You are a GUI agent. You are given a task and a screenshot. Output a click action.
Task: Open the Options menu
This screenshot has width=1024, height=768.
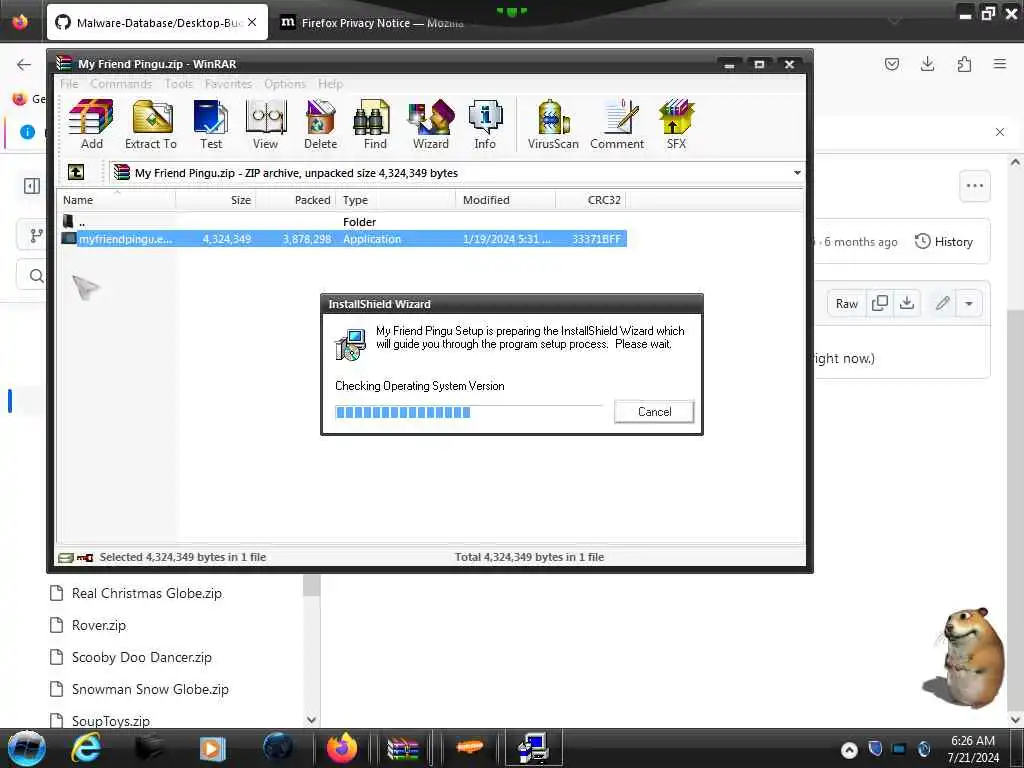(x=285, y=84)
